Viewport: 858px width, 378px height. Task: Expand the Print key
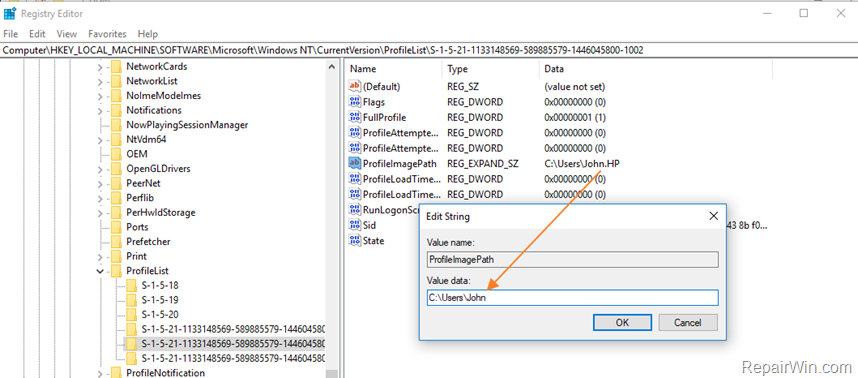click(x=100, y=257)
